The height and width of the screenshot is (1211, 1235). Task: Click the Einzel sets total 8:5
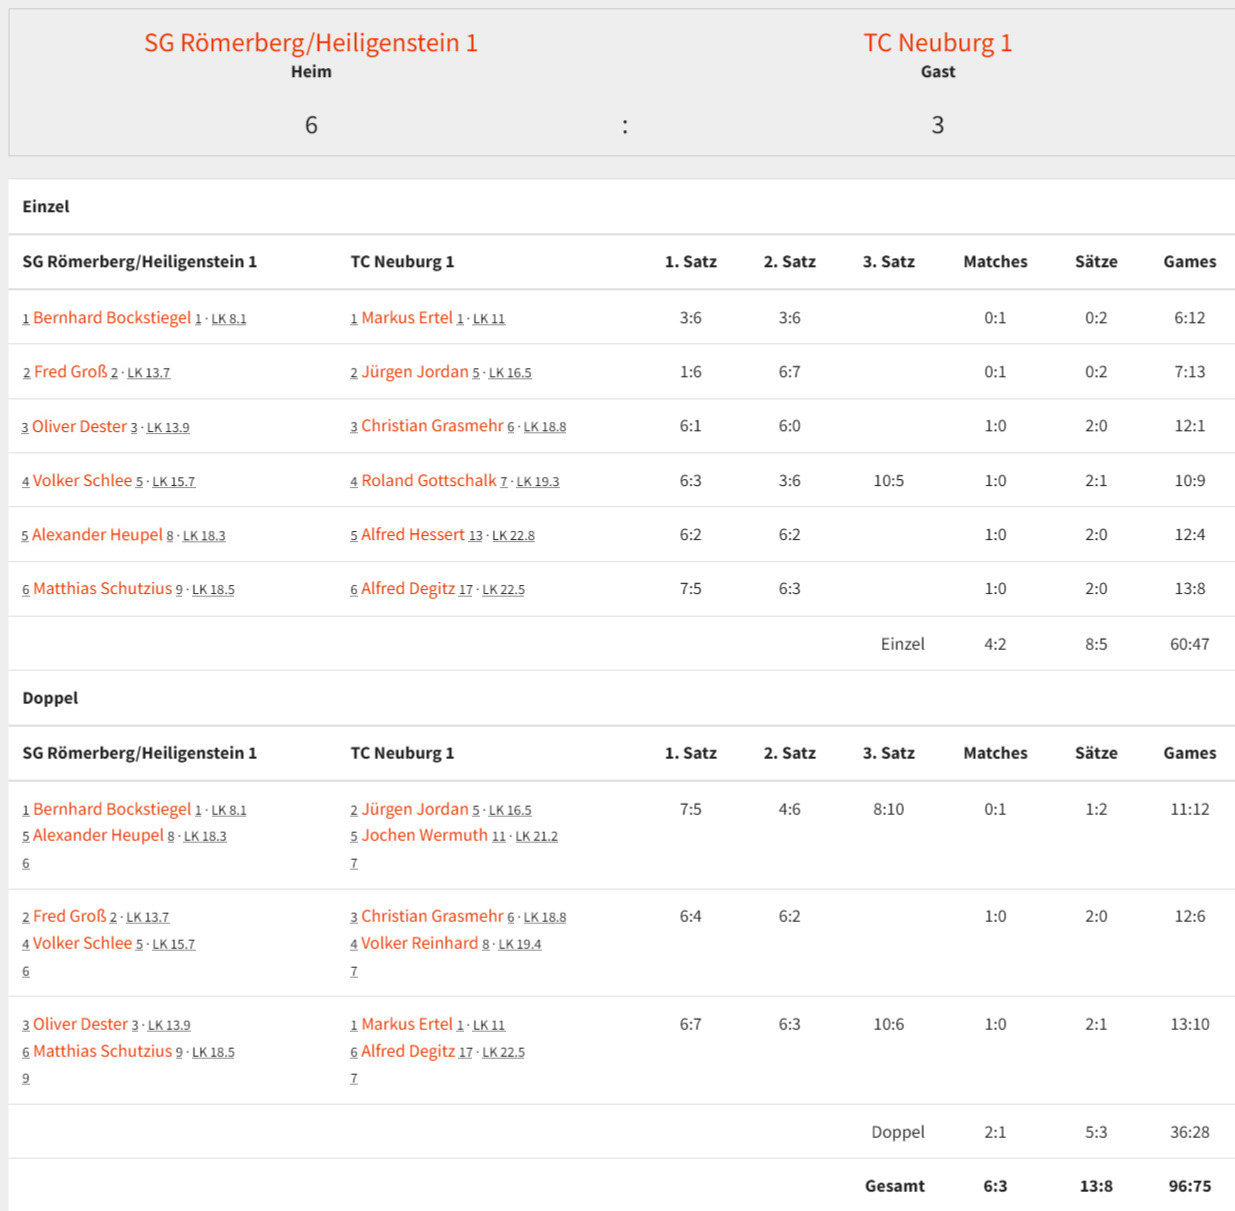[1096, 644]
